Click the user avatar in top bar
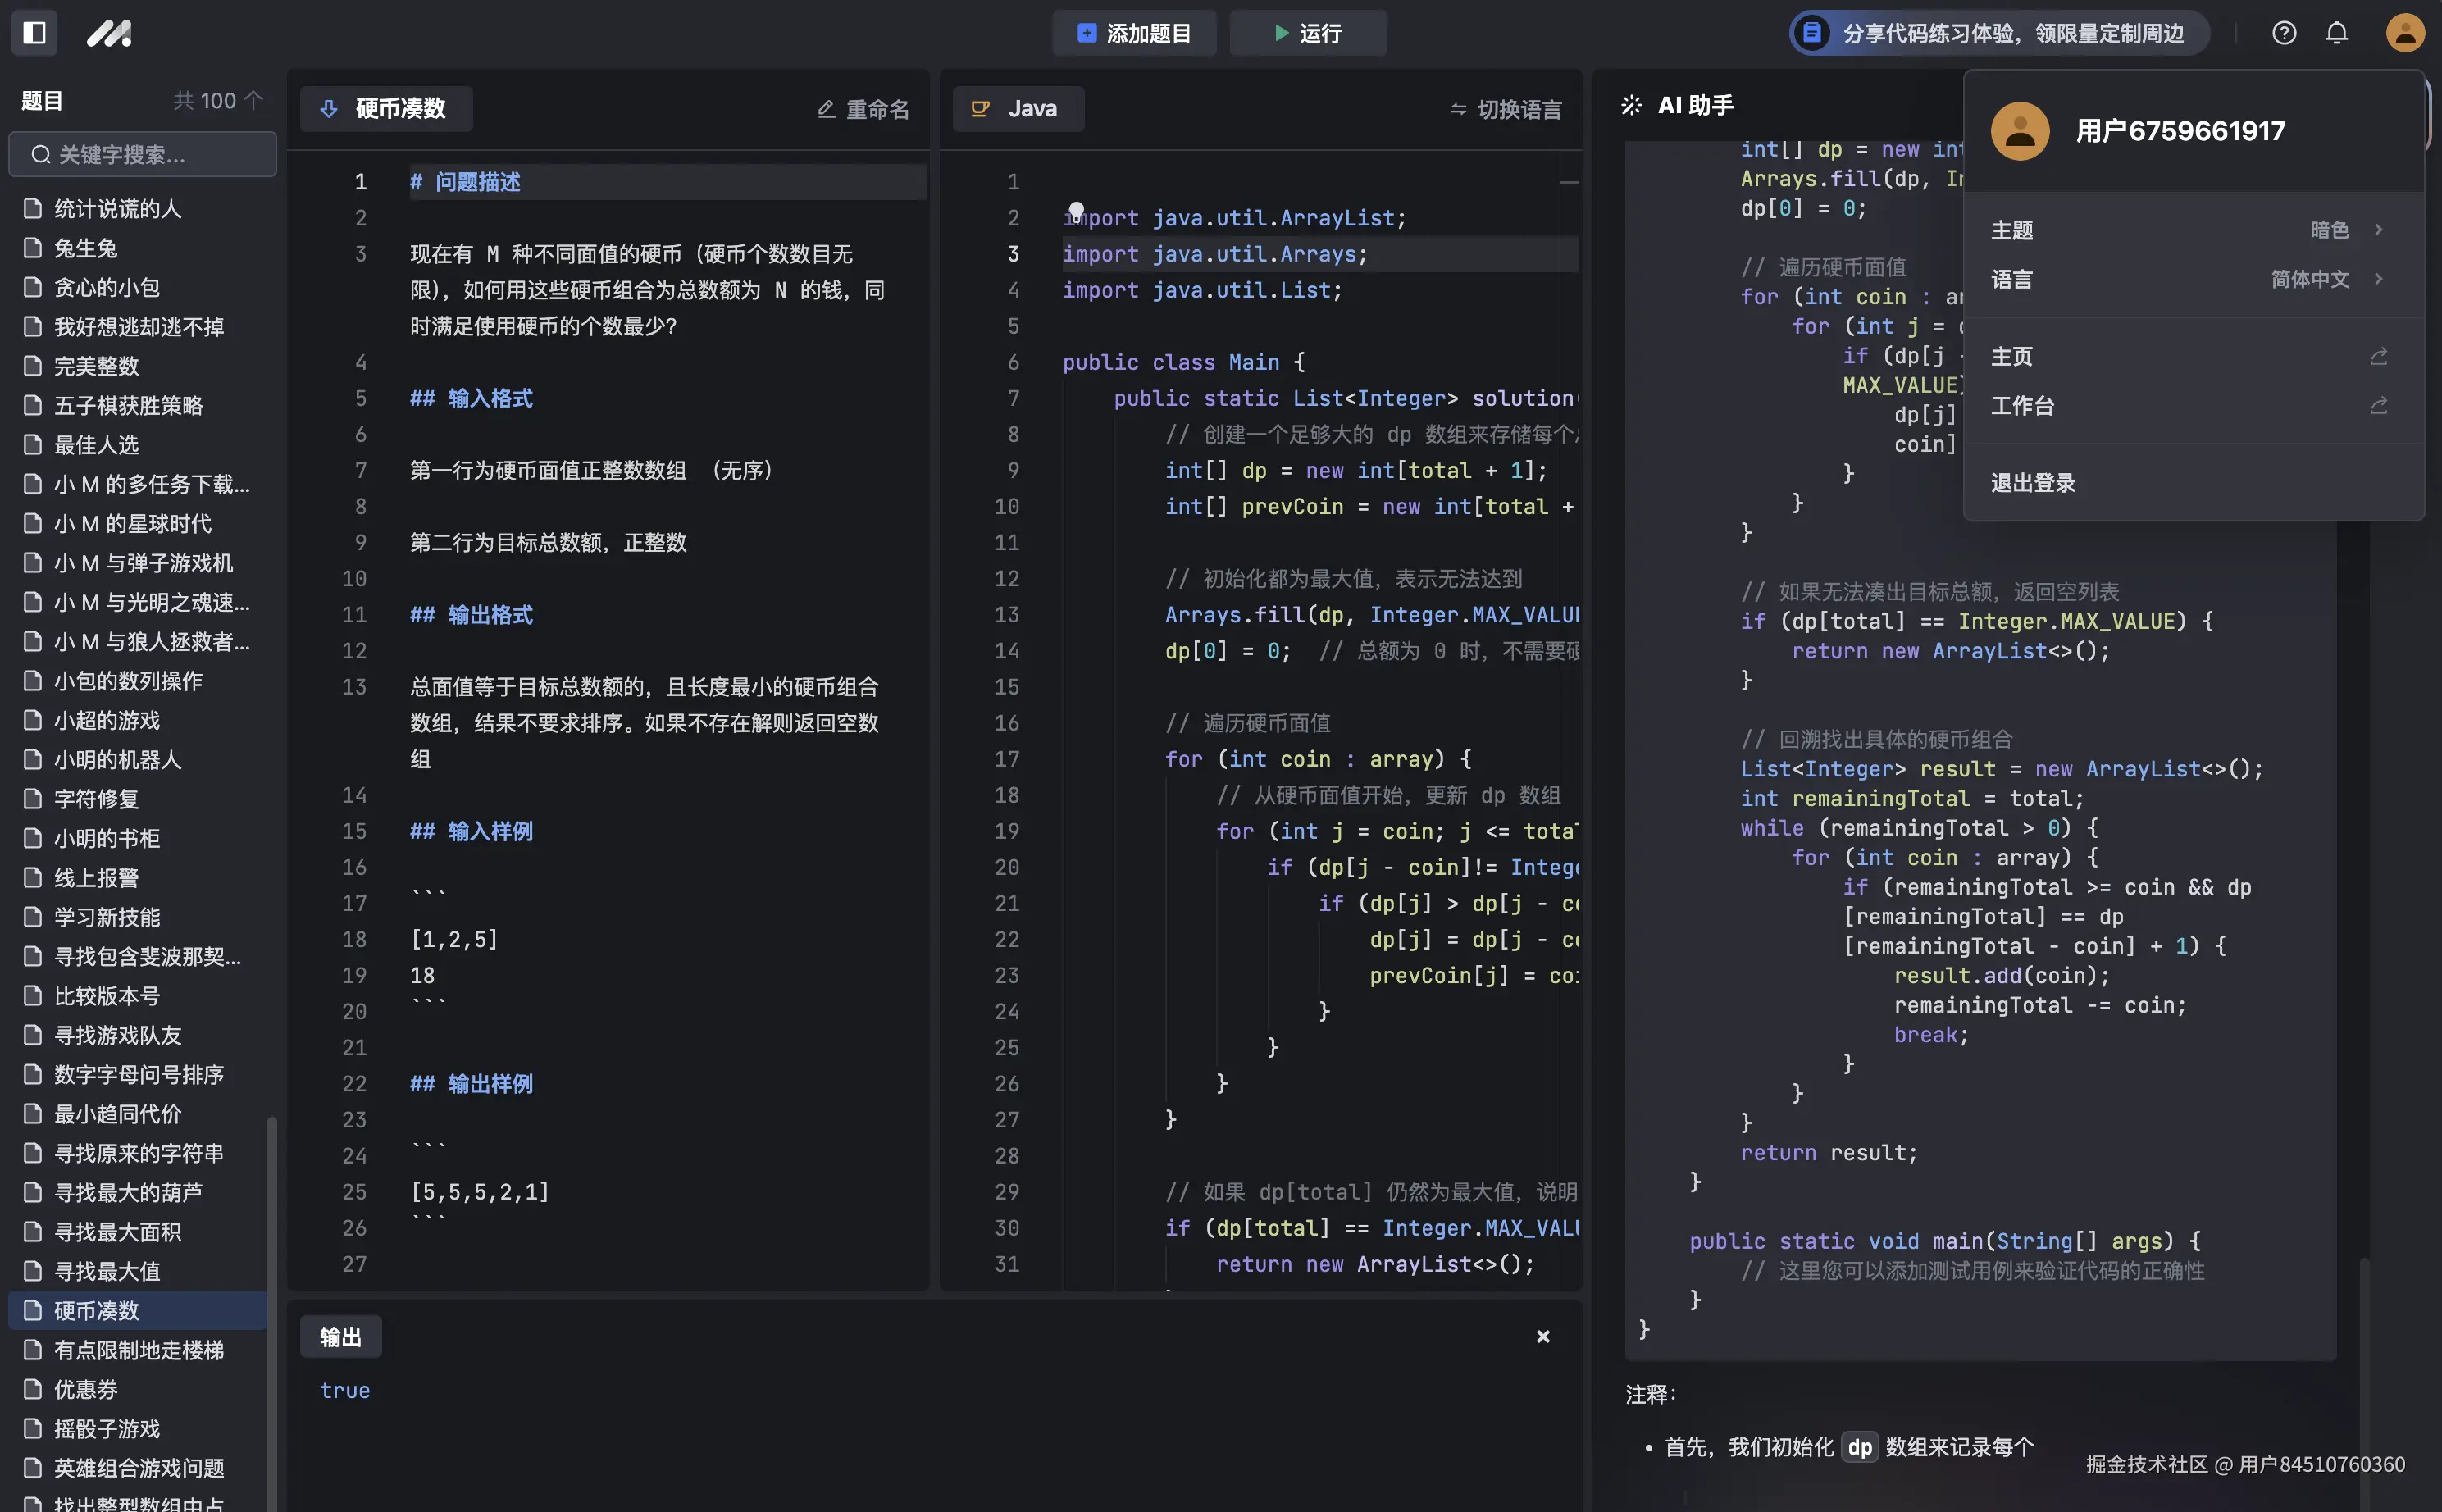The width and height of the screenshot is (2442, 1512). [2404, 33]
